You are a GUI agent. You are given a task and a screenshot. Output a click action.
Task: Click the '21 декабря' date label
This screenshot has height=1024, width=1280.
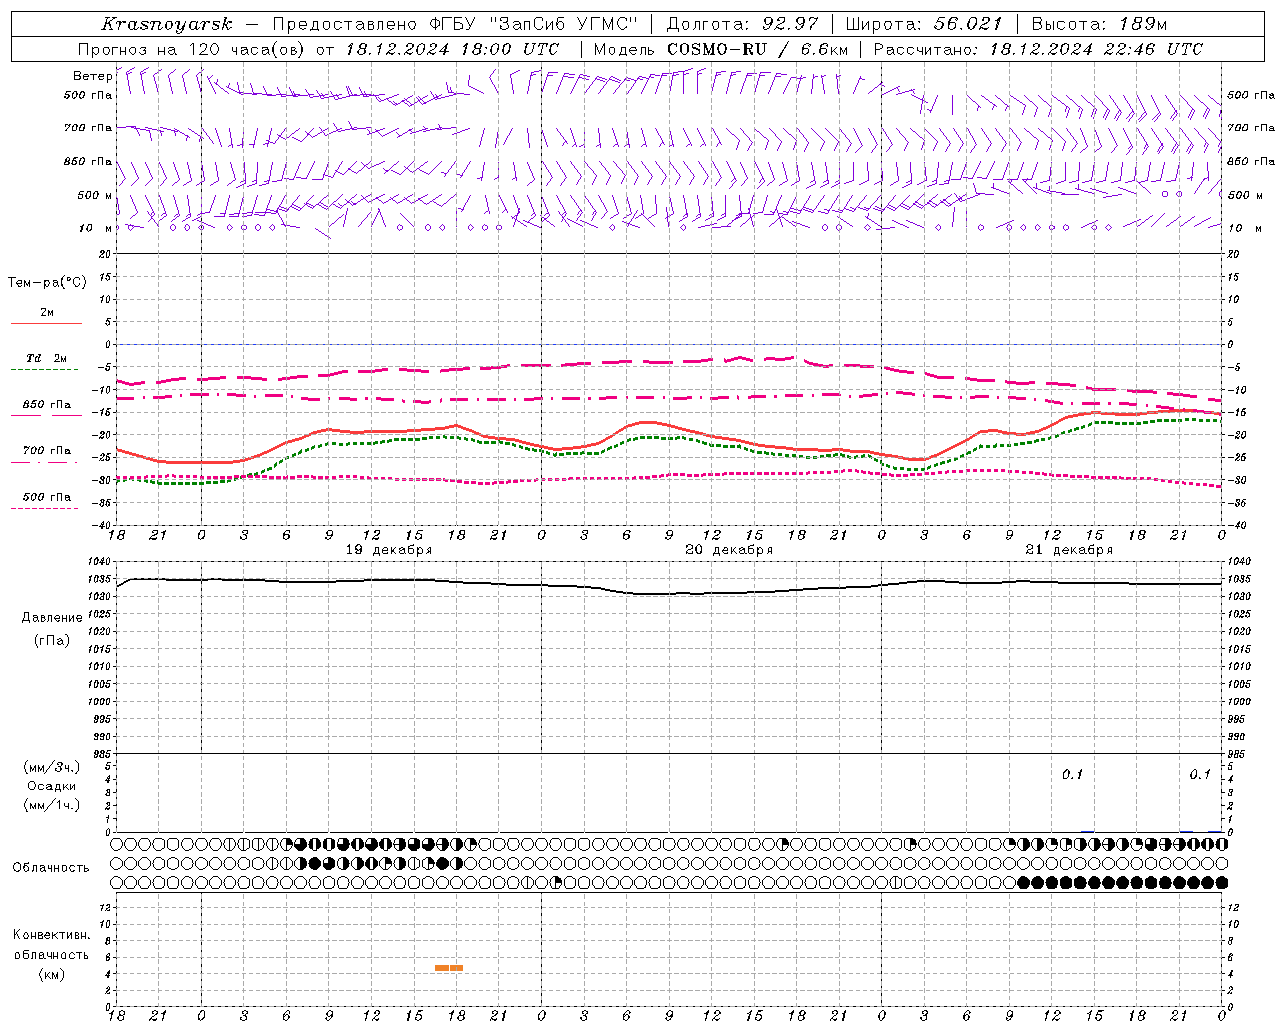pos(1069,550)
